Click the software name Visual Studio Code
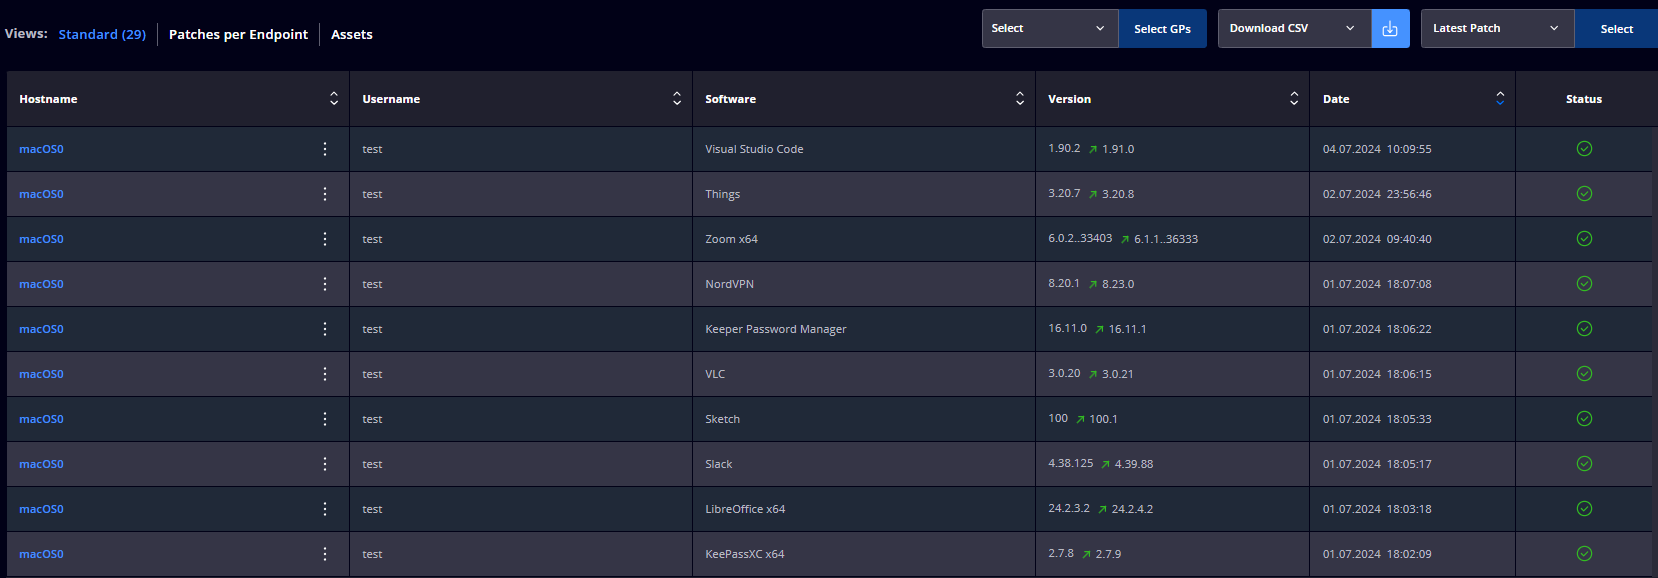Viewport: 1658px width, 578px height. 754,149
